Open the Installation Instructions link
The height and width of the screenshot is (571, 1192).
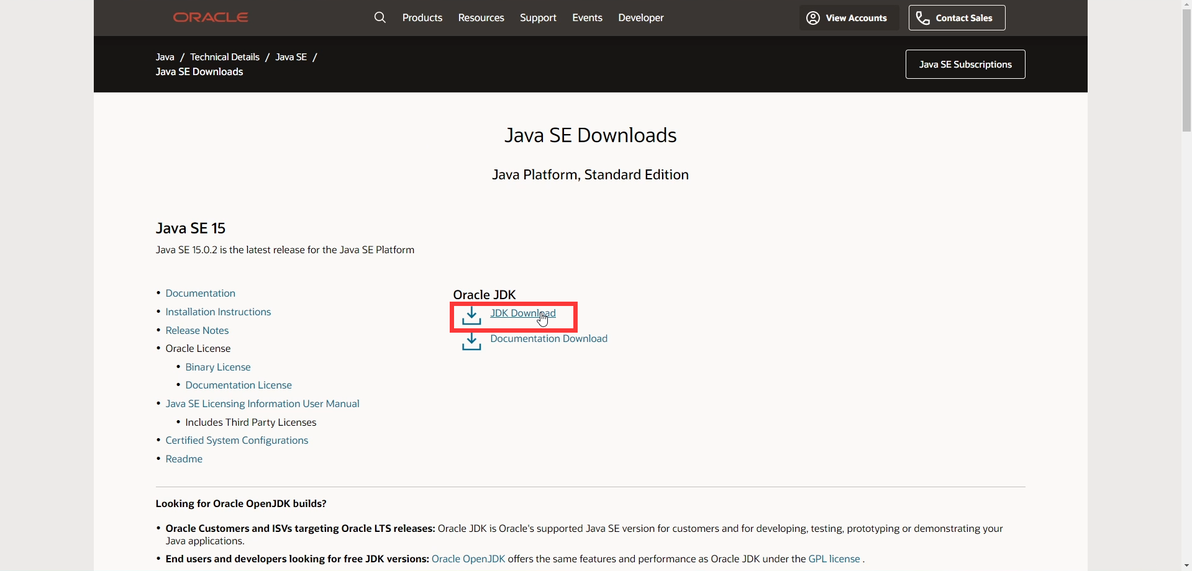tap(218, 312)
